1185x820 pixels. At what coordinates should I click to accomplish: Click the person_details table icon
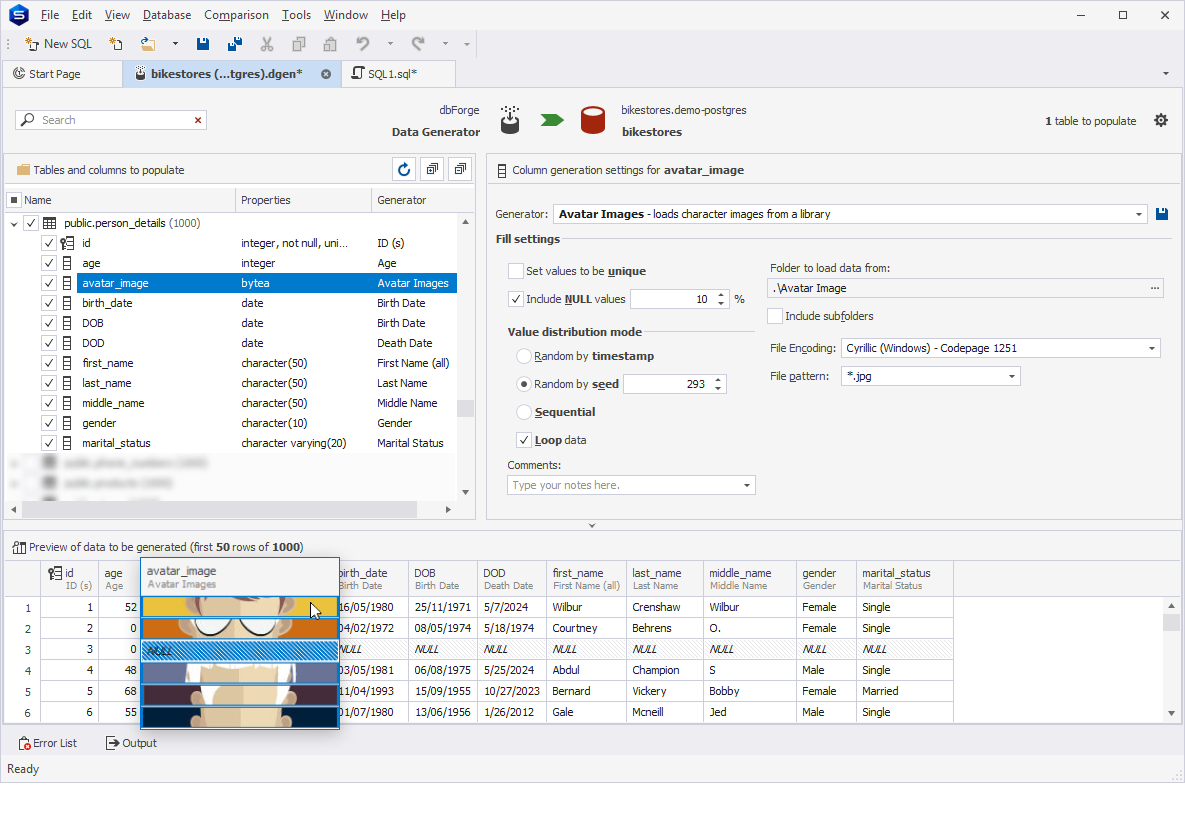click(50, 223)
